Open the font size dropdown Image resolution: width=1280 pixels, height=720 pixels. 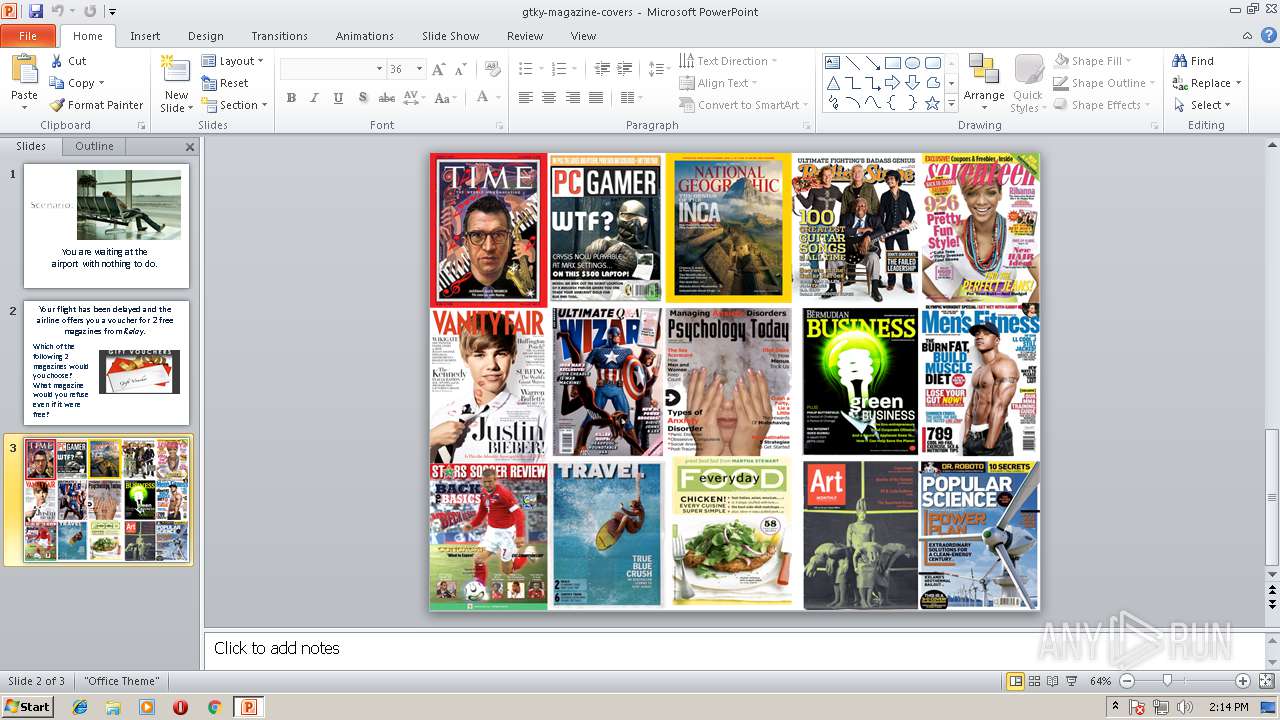419,69
